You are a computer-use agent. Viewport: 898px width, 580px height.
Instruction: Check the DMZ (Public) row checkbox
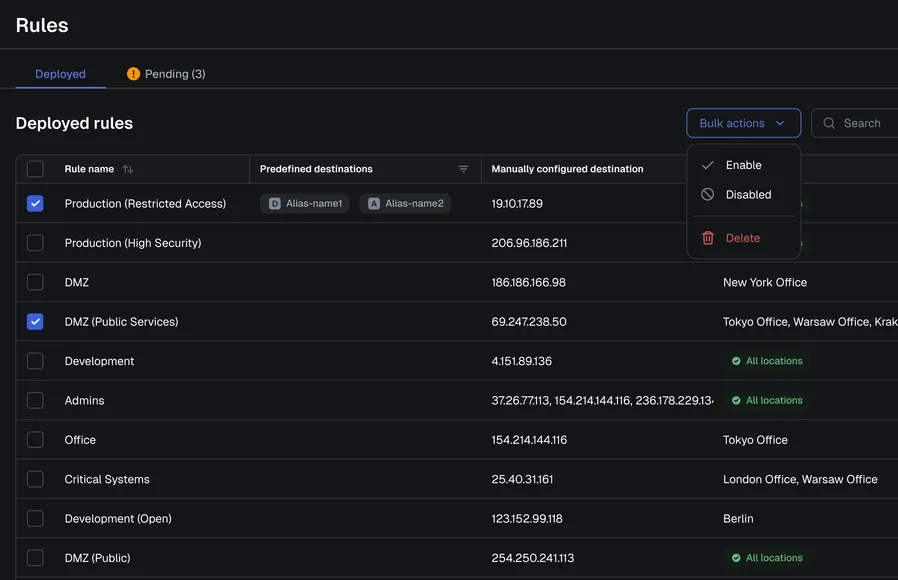(35, 558)
